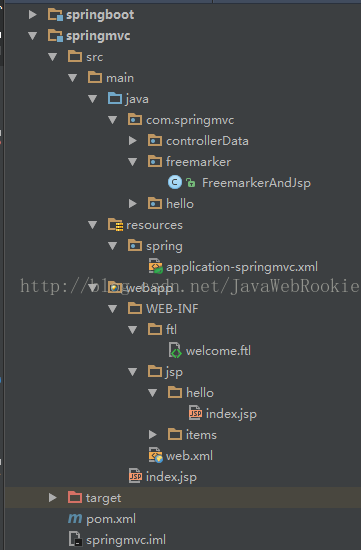Open web.xml file
This screenshot has height=550, width=361.
tap(189, 456)
